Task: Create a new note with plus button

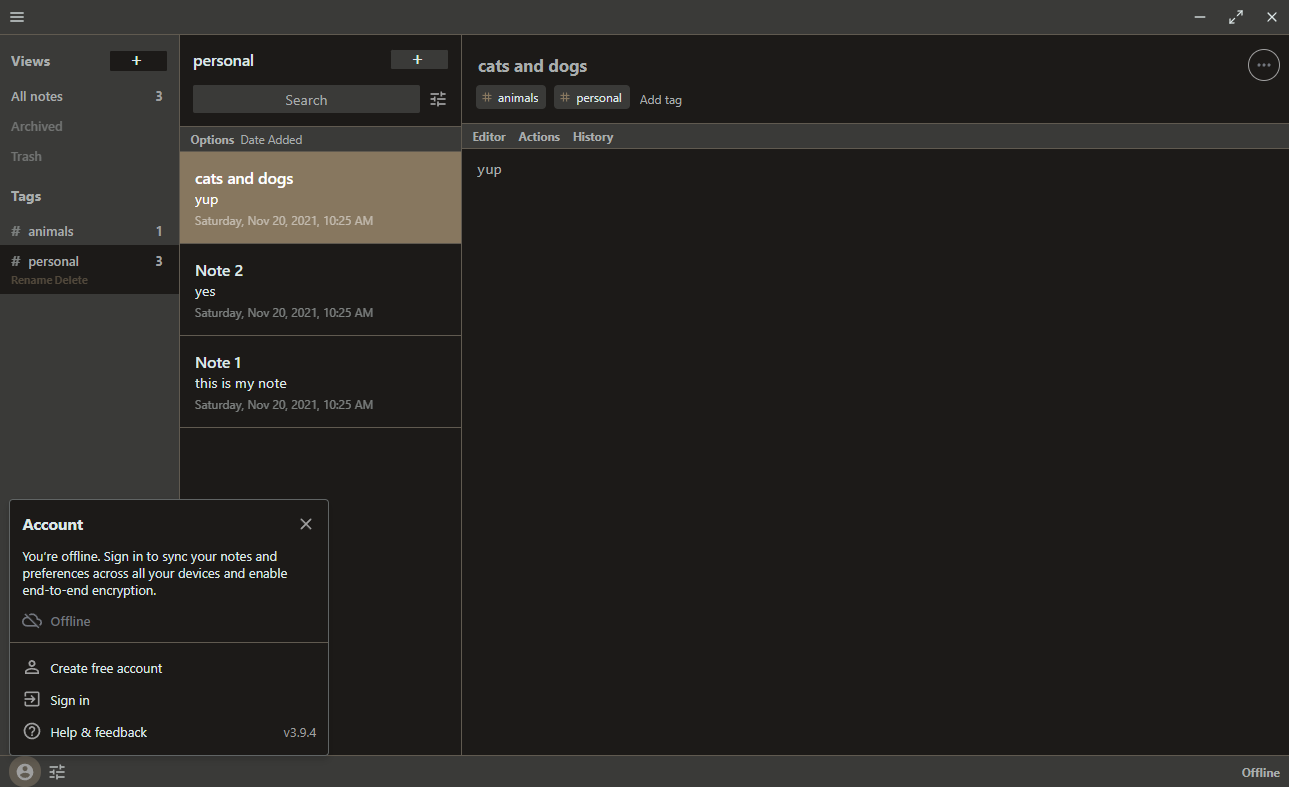Action: (x=418, y=60)
